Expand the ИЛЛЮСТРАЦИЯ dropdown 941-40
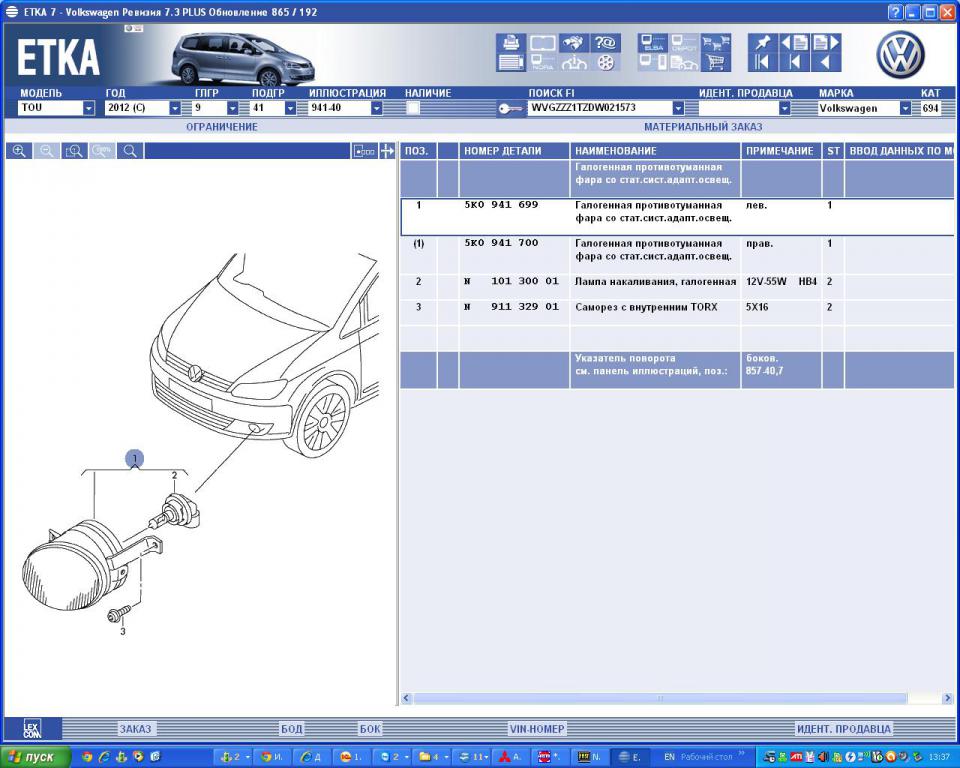The image size is (960, 768). pos(377,108)
